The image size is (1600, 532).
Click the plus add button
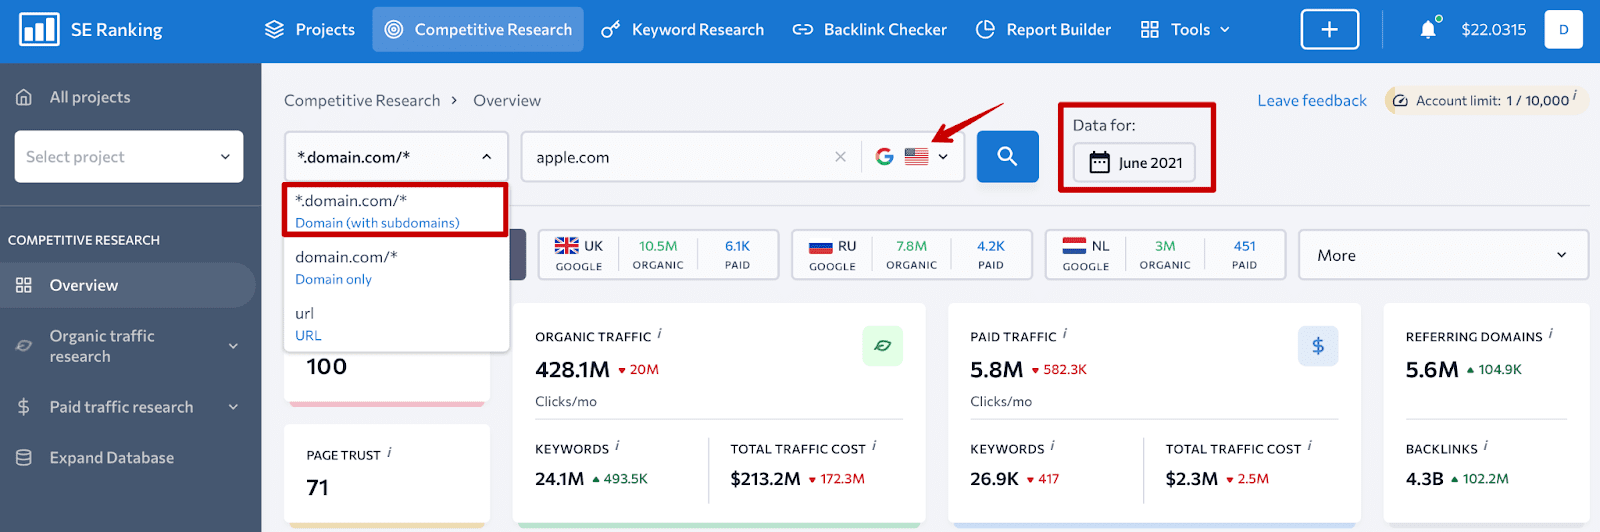click(x=1329, y=30)
